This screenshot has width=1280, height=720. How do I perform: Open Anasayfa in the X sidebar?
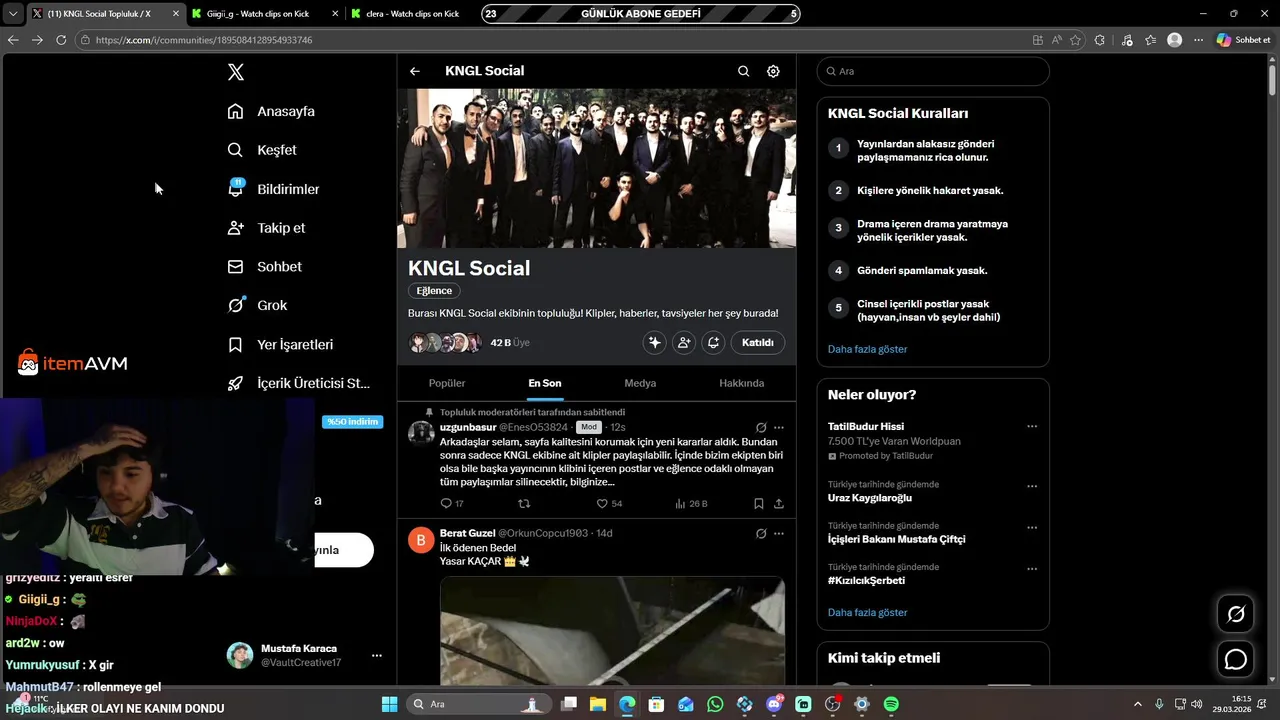pos(271,111)
